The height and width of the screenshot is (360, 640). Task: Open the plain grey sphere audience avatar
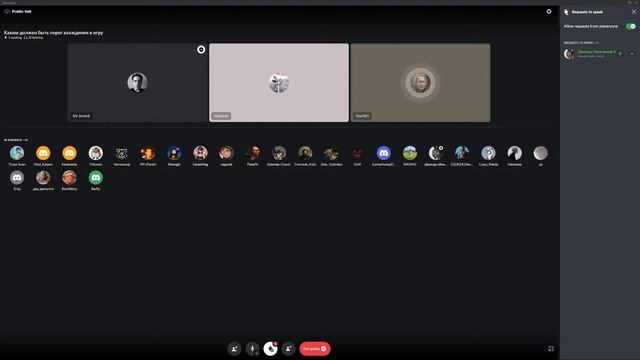click(x=541, y=153)
